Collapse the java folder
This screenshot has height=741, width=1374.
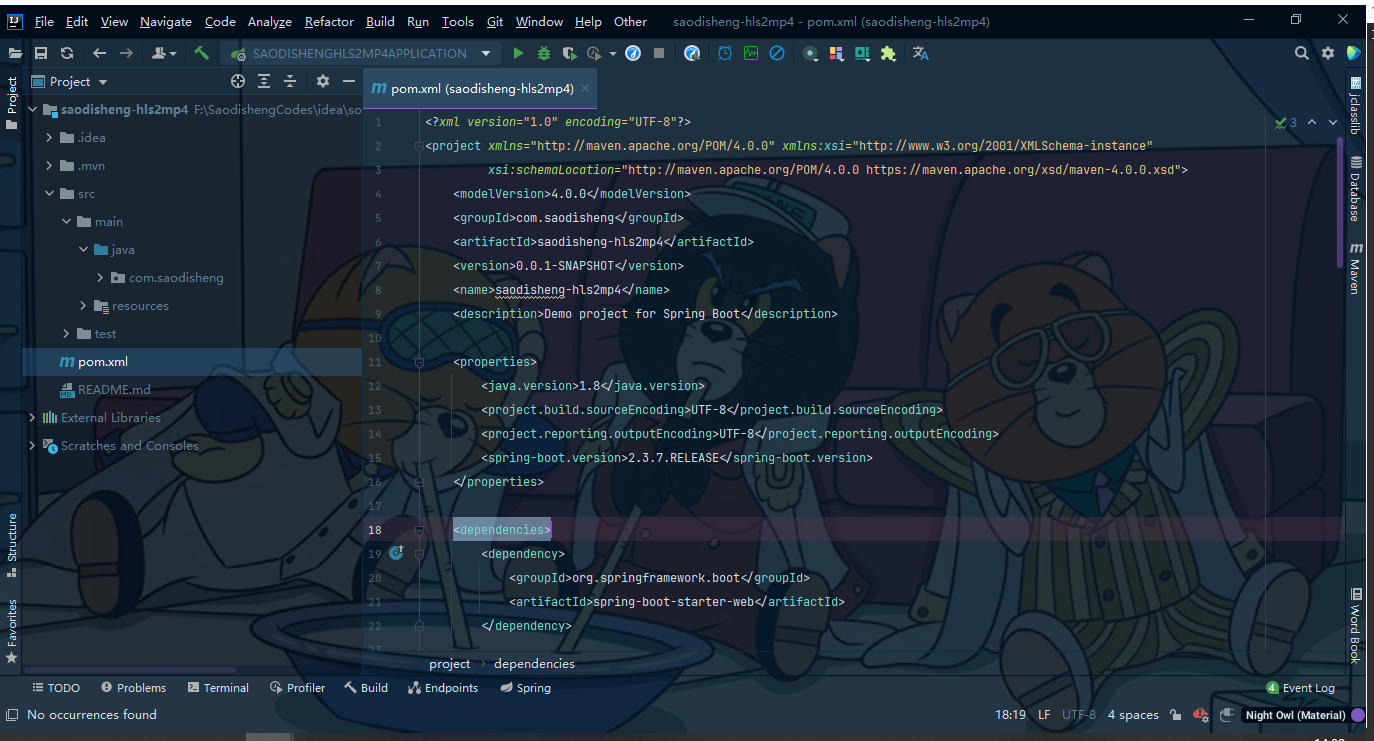point(84,250)
